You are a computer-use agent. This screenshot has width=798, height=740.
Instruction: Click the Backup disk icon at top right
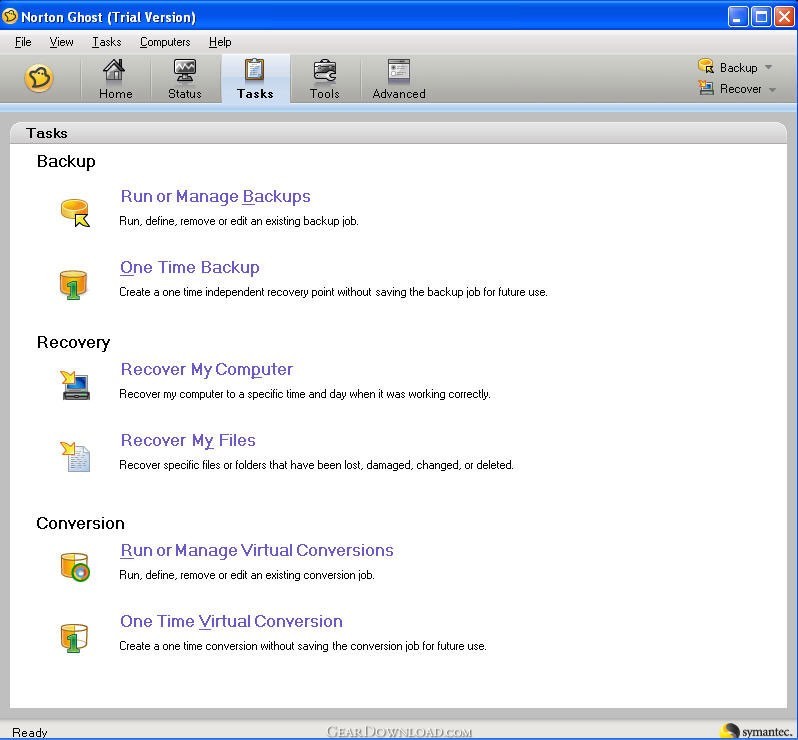[706, 66]
